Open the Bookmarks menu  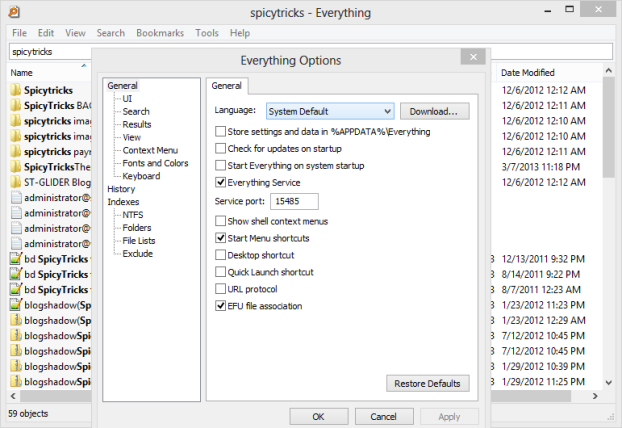pos(160,33)
